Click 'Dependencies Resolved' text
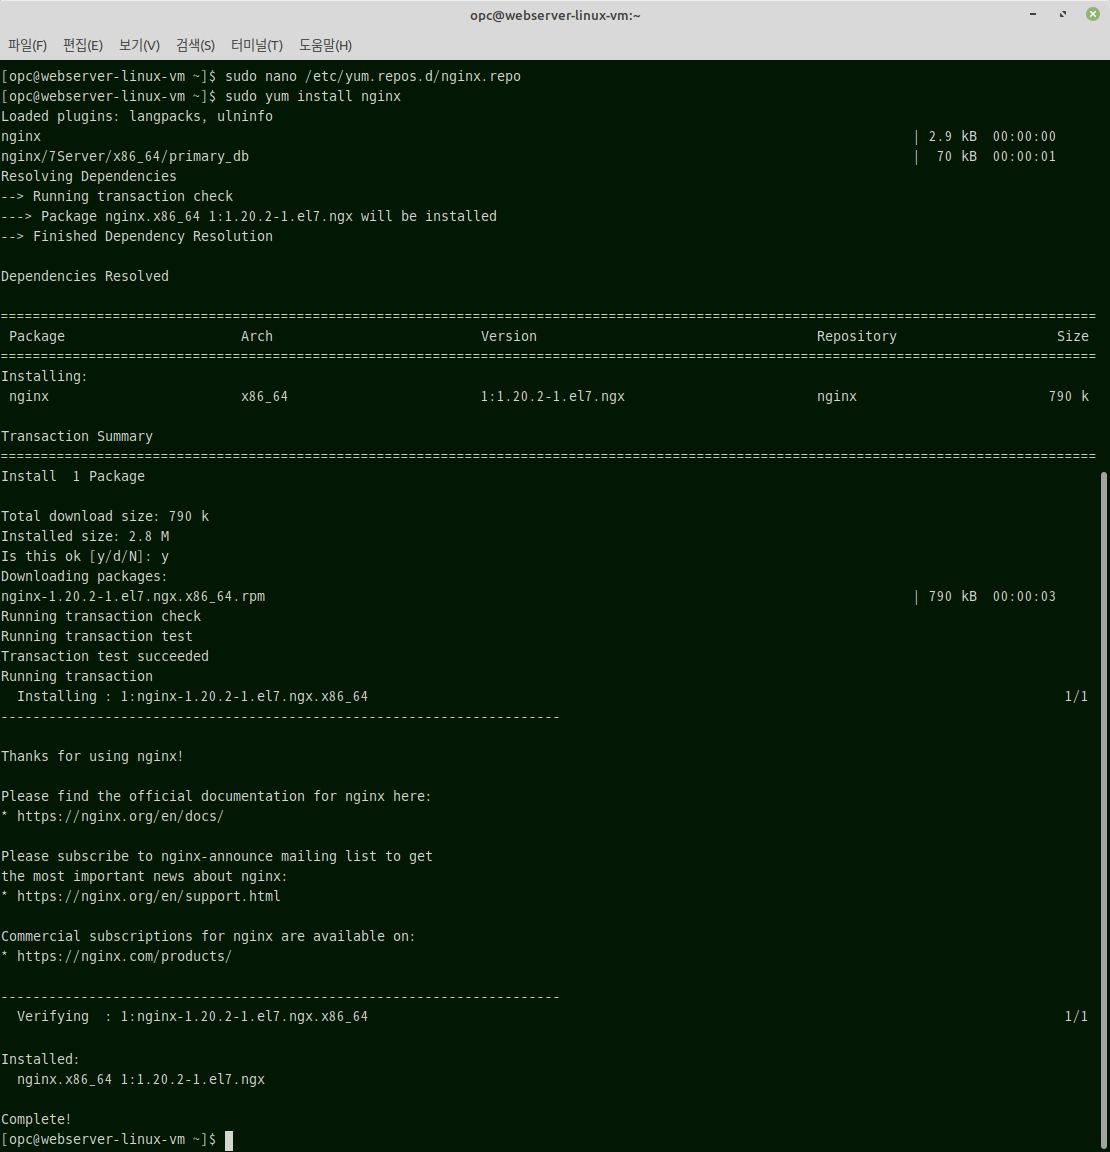The width and height of the screenshot is (1110, 1152). [x=84, y=276]
